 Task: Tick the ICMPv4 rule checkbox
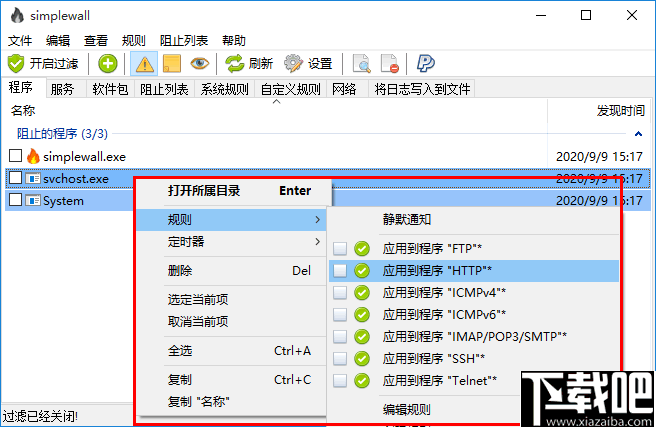coord(340,292)
